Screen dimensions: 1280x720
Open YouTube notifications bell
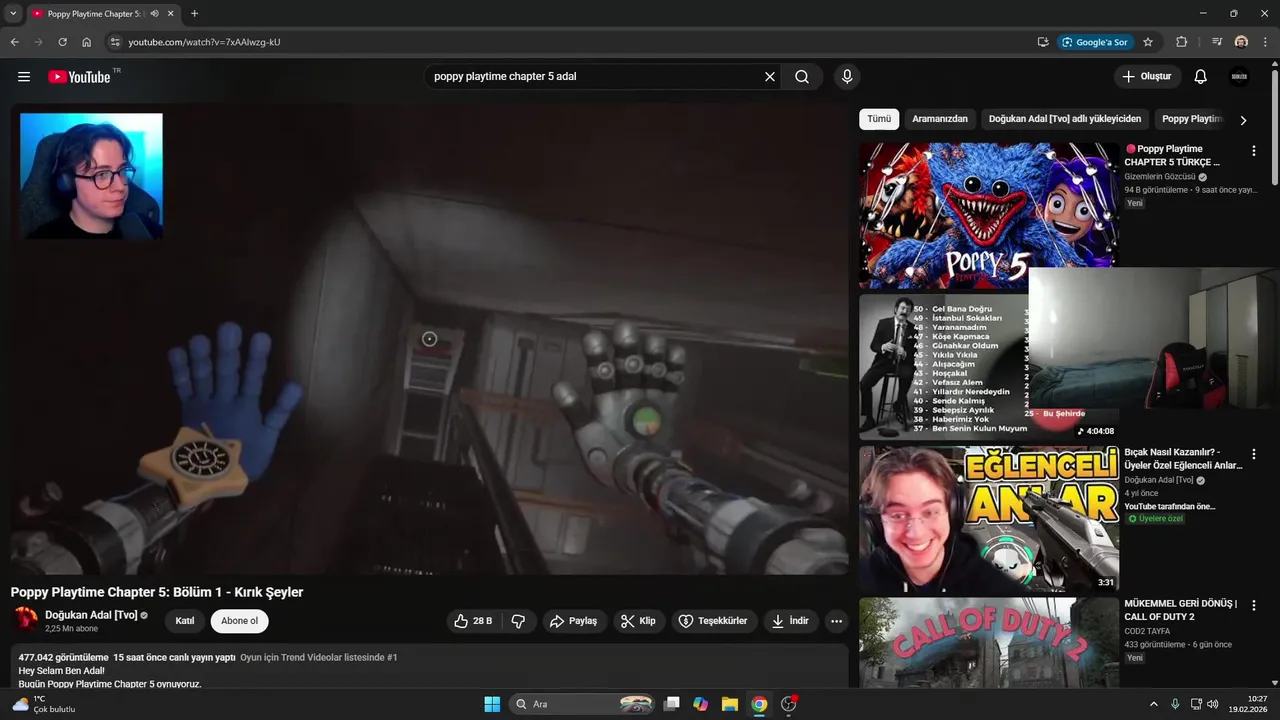click(x=1201, y=77)
